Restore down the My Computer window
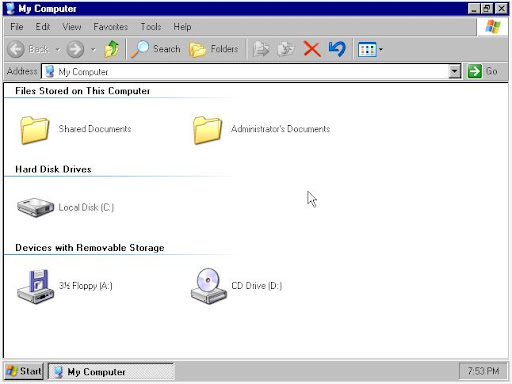The height and width of the screenshot is (384, 512). point(487,8)
